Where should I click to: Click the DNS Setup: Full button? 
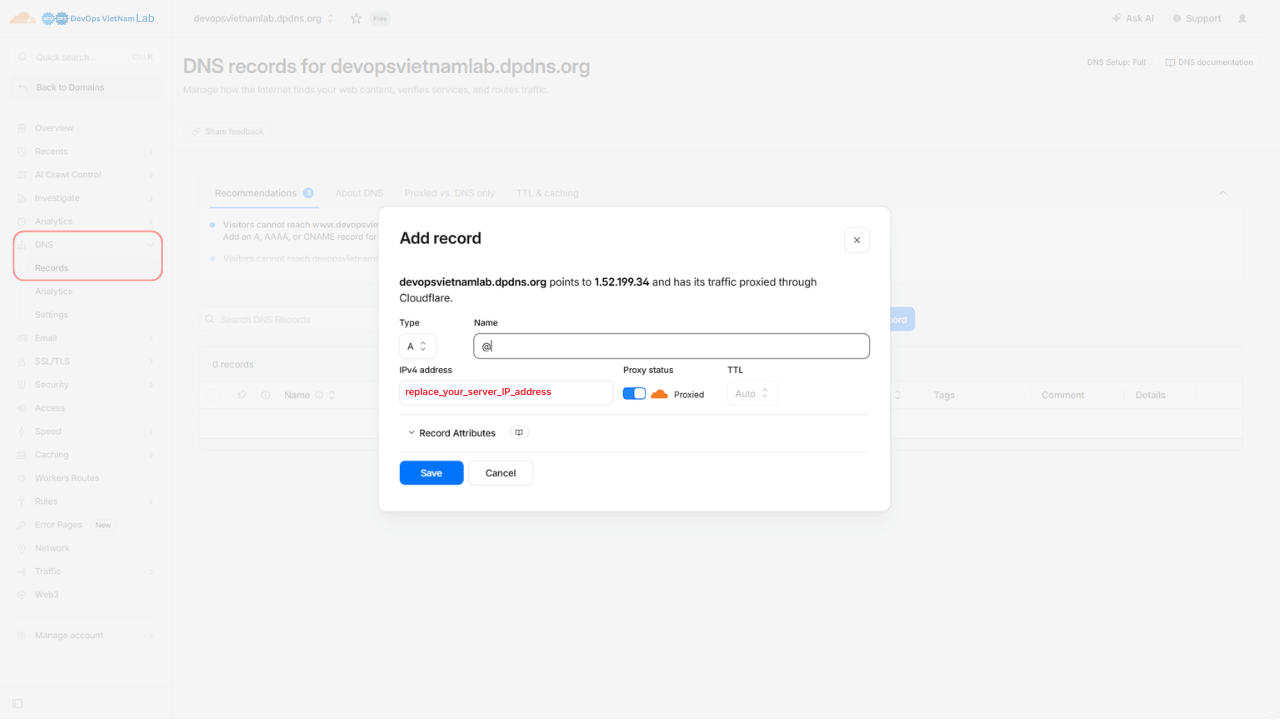[x=1116, y=62]
